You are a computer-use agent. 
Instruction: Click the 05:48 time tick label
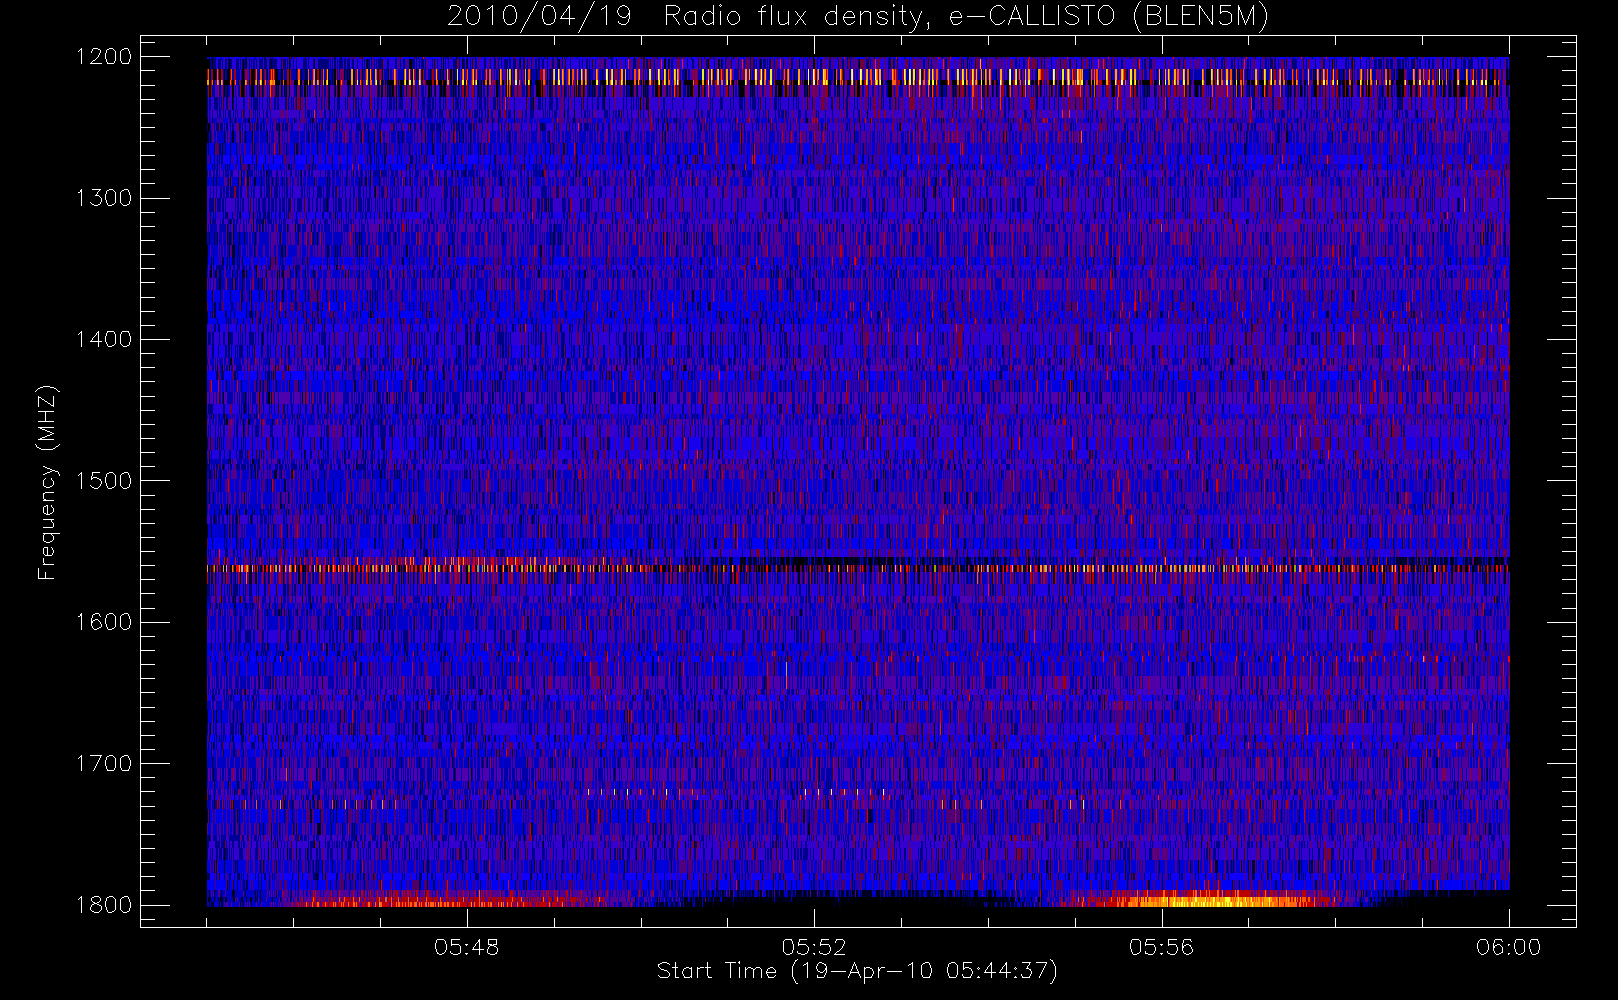pyautogui.click(x=467, y=947)
